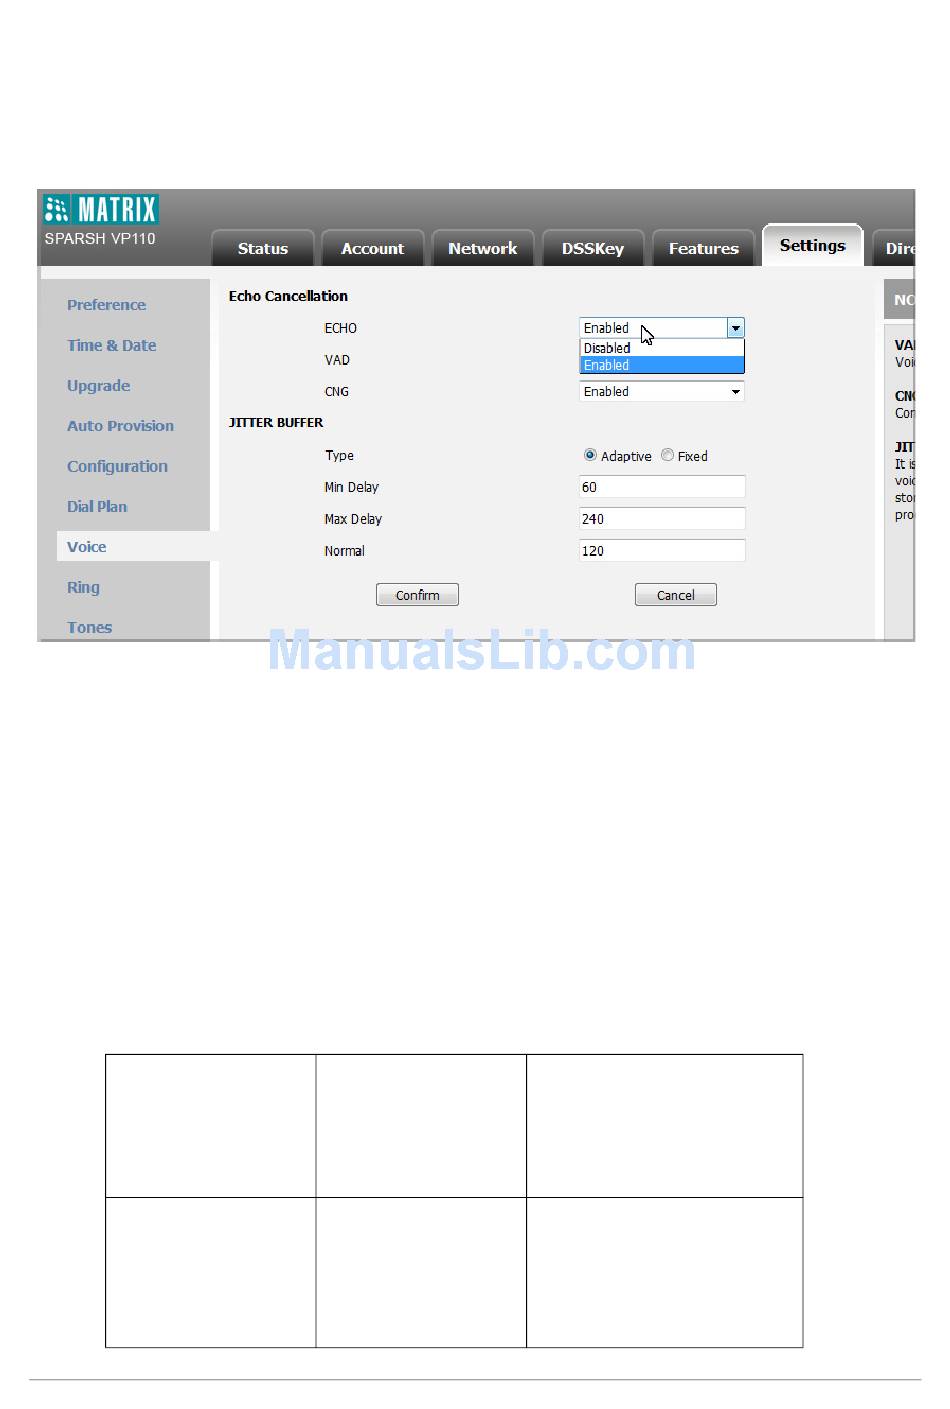This screenshot has width=950, height=1409.
Task: Open Ring settings
Action: point(83,587)
